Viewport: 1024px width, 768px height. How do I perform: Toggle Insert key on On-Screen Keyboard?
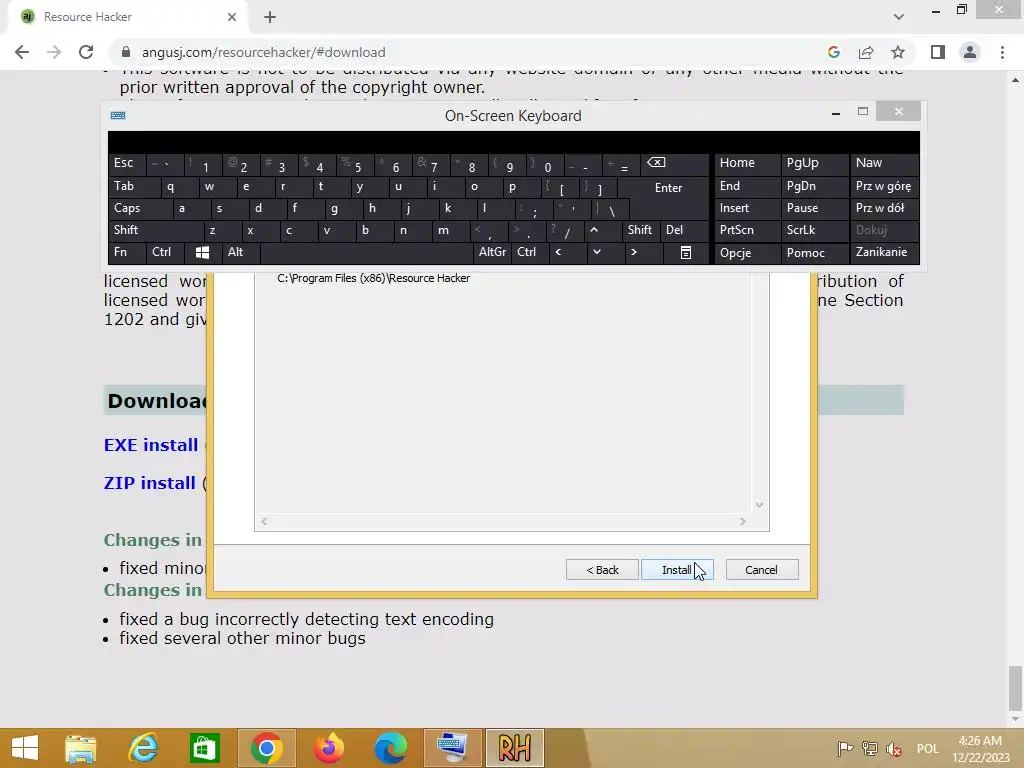(x=748, y=208)
